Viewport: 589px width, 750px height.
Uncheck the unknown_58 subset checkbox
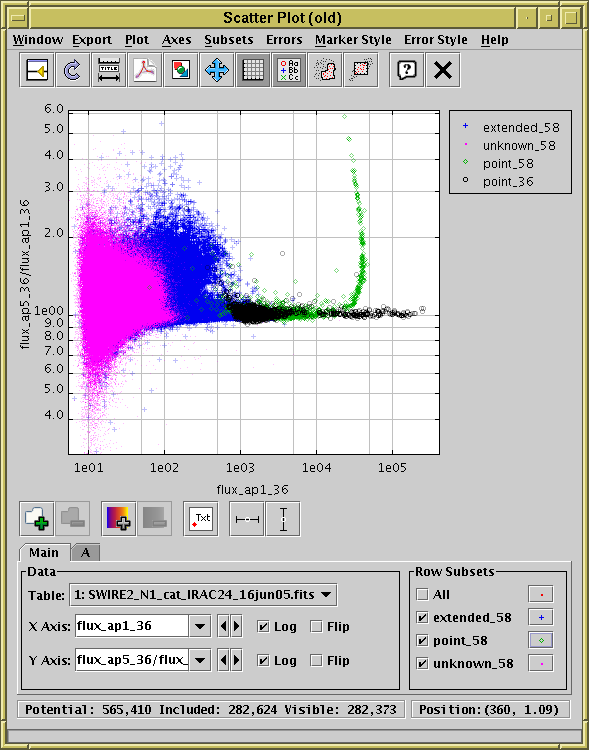pyautogui.click(x=422, y=663)
